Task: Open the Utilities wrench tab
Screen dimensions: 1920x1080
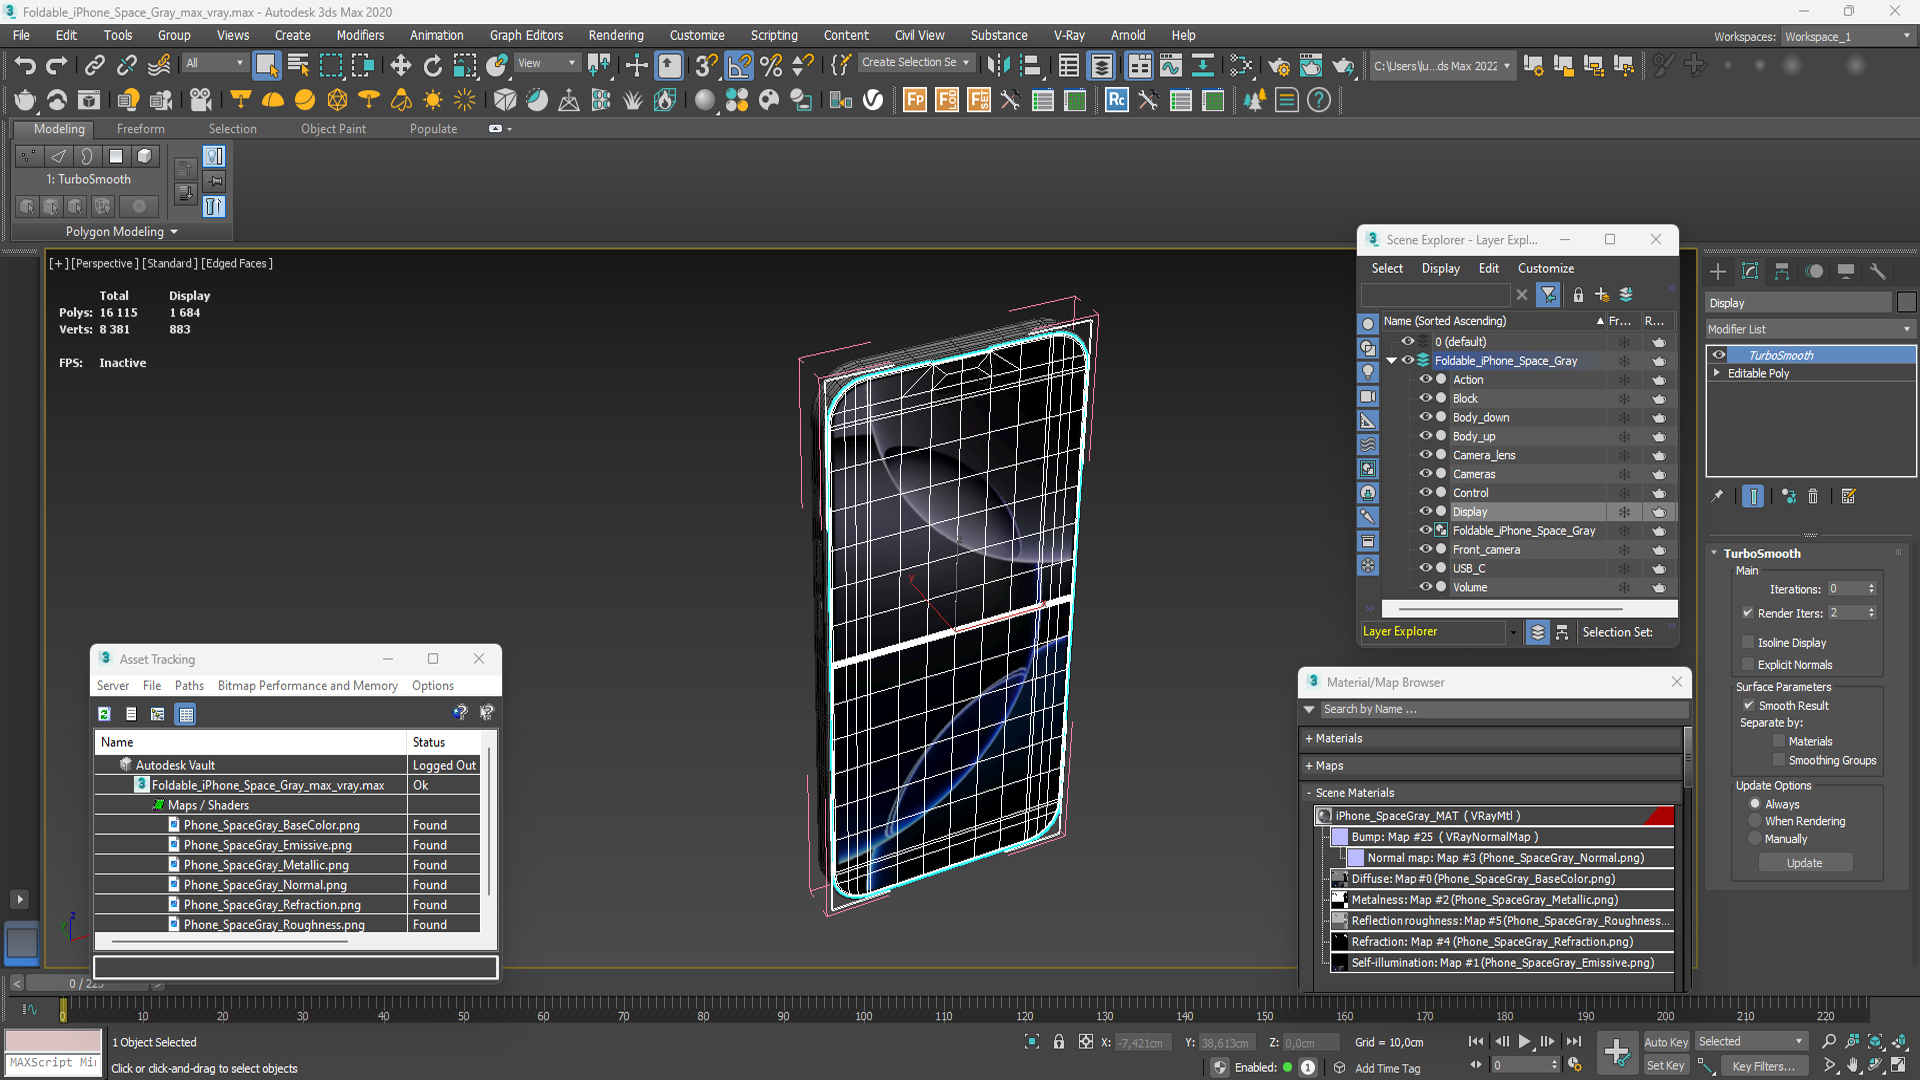Action: (x=1878, y=271)
